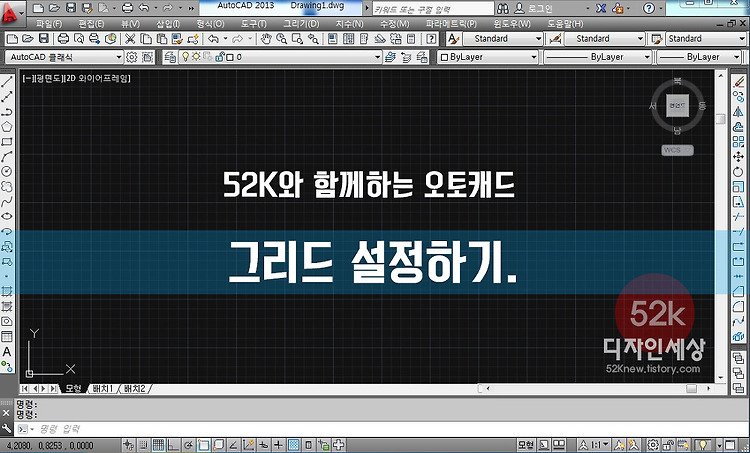The height and width of the screenshot is (453, 750).
Task: Toggle Polar Tracking in status bar
Action: 188,445
